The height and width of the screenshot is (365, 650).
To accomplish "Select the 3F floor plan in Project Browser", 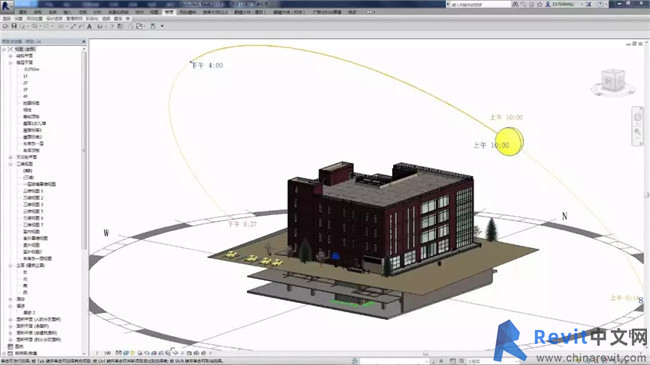I will (x=25, y=90).
